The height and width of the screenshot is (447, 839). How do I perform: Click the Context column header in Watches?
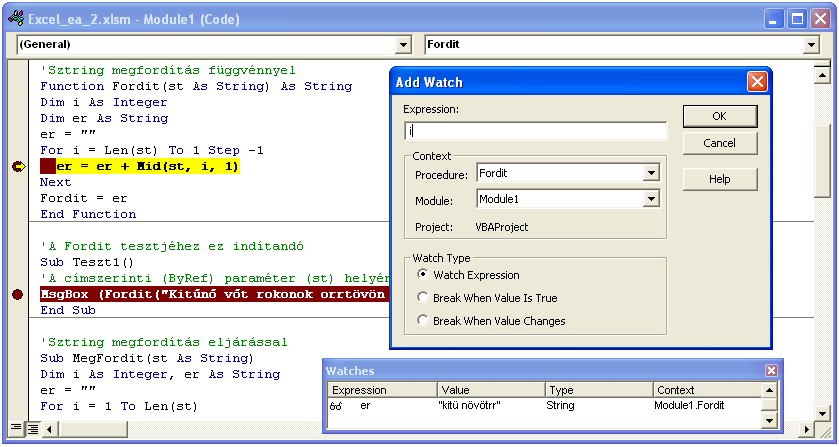tap(707, 390)
